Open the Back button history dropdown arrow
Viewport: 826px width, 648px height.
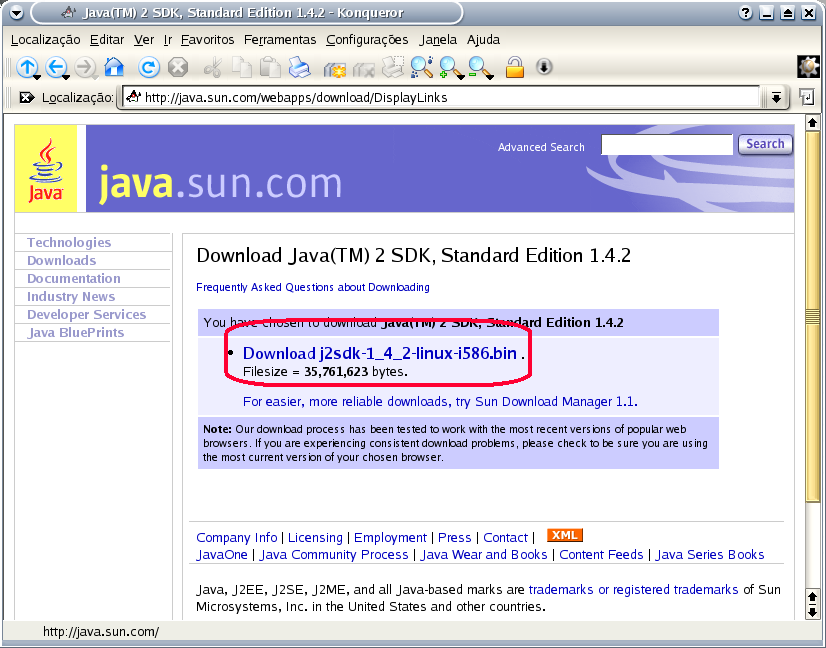tap(66, 77)
